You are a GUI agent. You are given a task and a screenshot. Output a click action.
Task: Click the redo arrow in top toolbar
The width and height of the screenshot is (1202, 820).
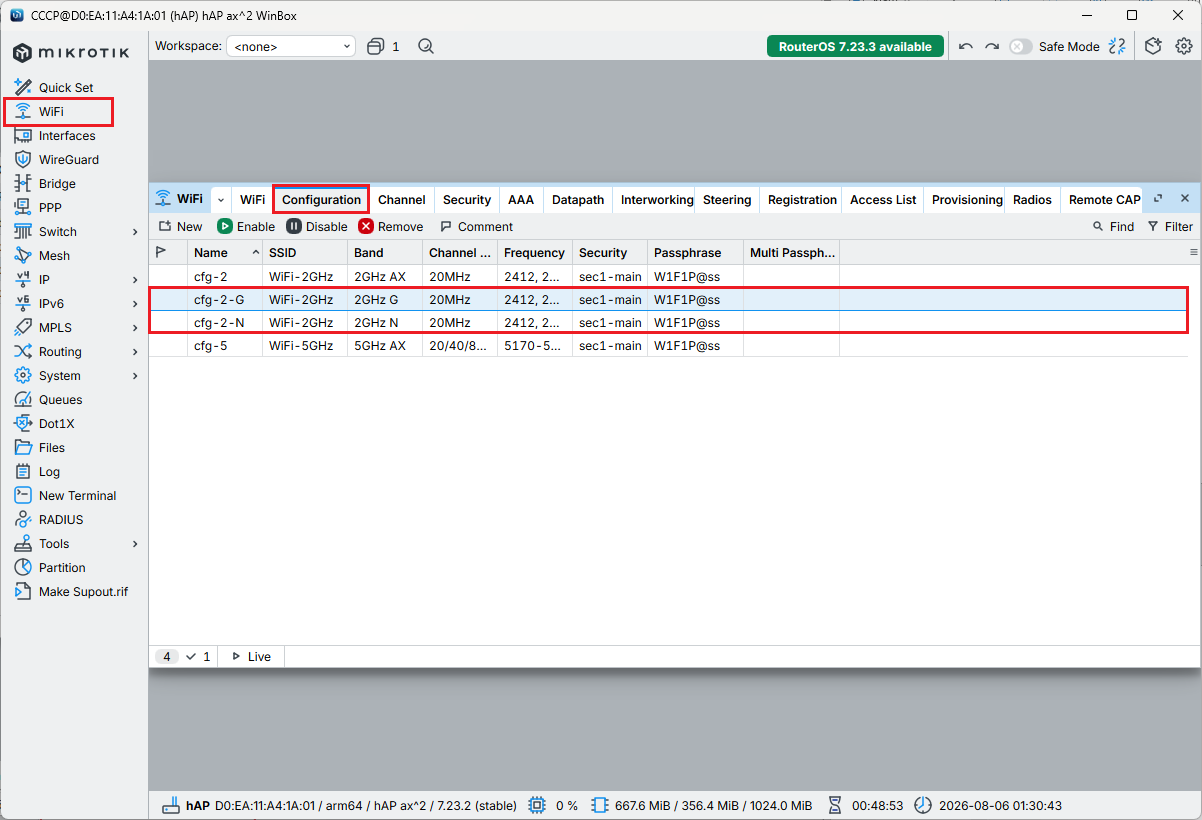(x=992, y=46)
